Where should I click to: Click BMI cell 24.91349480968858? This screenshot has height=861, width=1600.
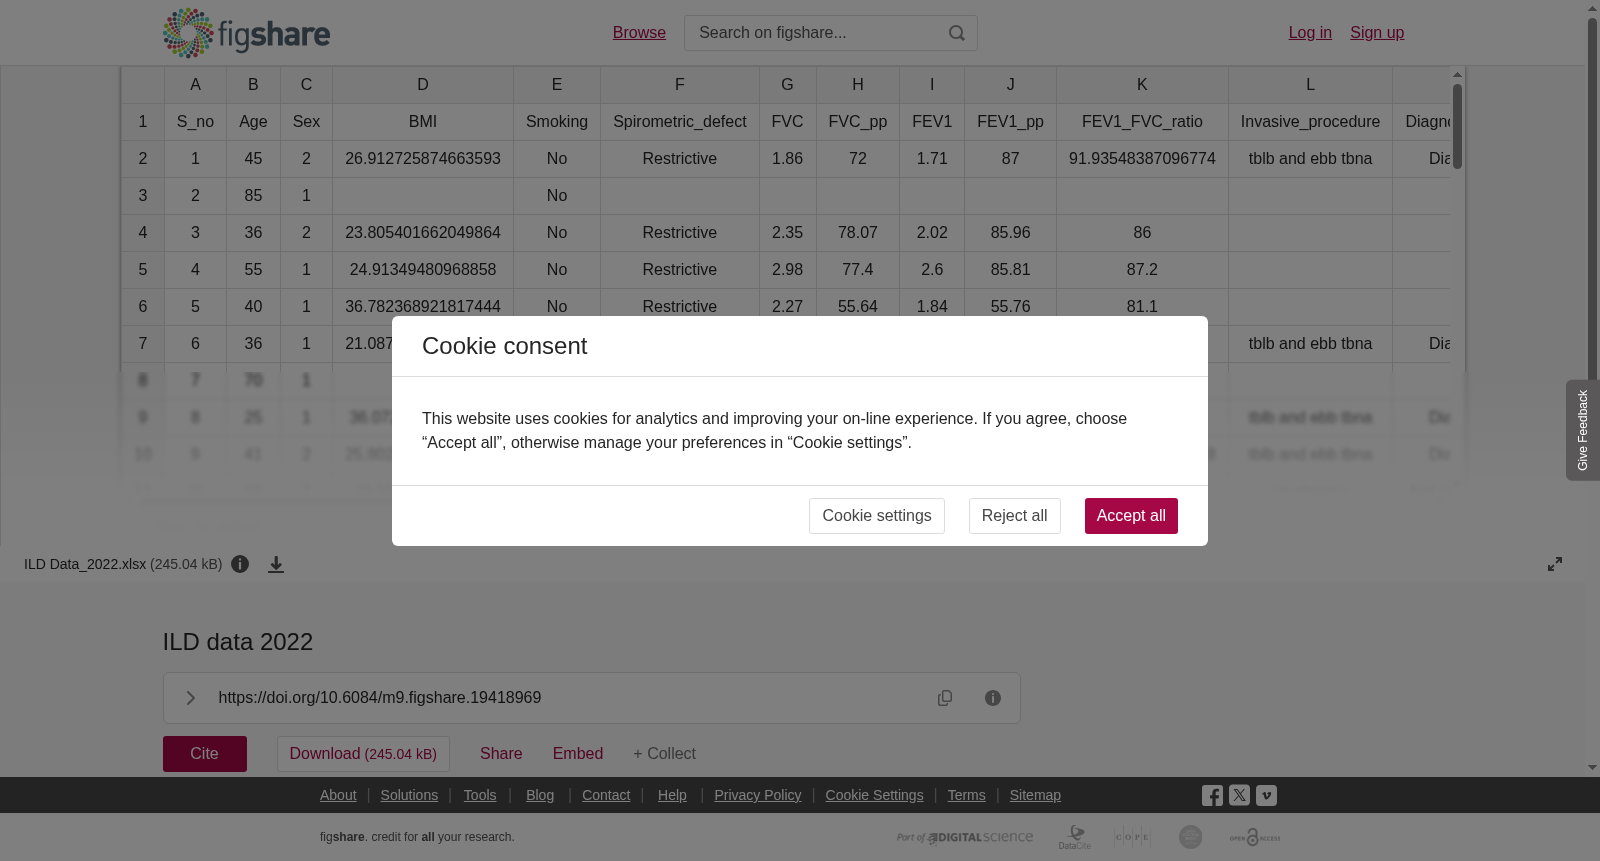[423, 270]
